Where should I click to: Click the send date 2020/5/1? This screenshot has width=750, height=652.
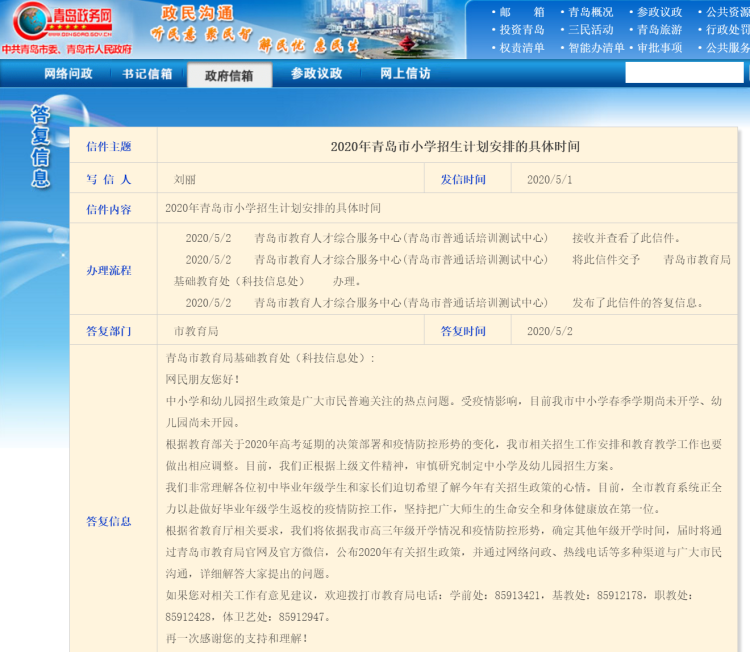point(550,179)
